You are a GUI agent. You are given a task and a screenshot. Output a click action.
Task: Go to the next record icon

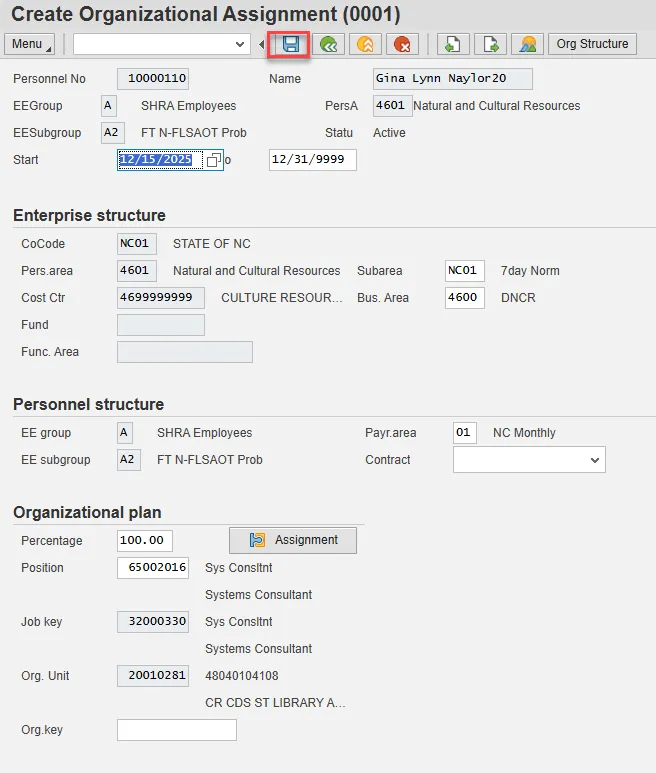[490, 44]
